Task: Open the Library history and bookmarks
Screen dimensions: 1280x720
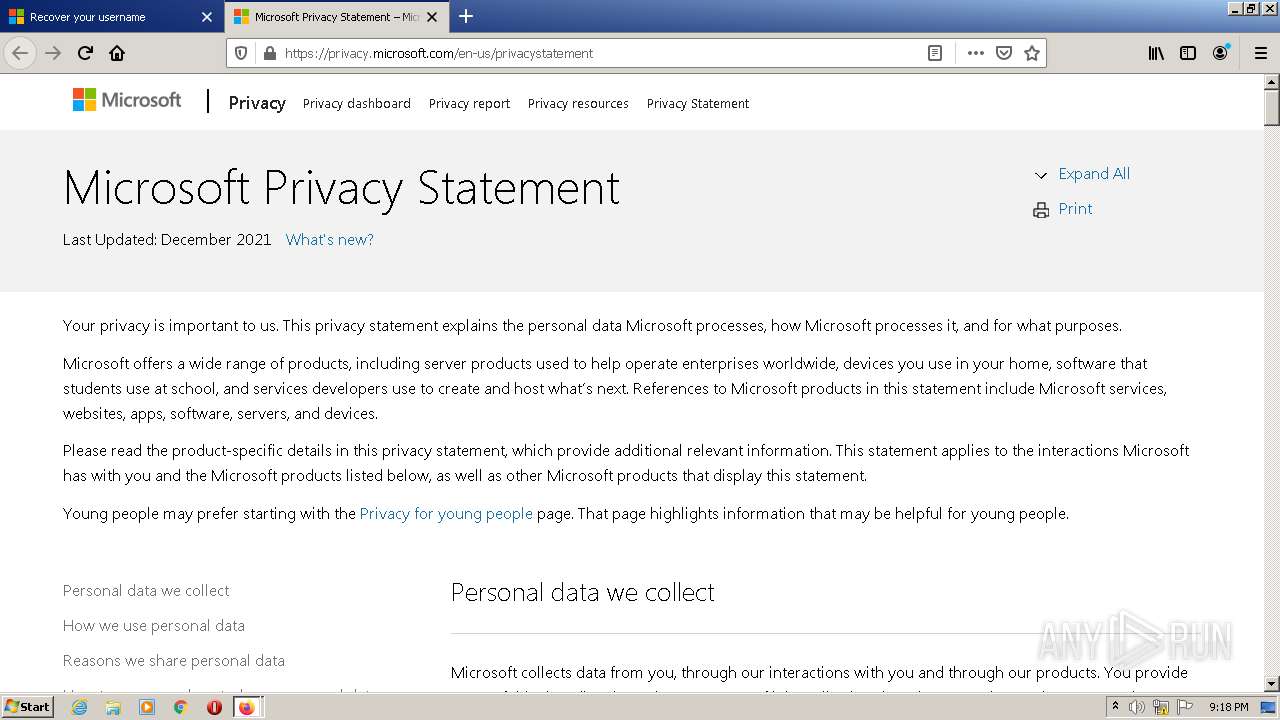Action: click(1156, 53)
